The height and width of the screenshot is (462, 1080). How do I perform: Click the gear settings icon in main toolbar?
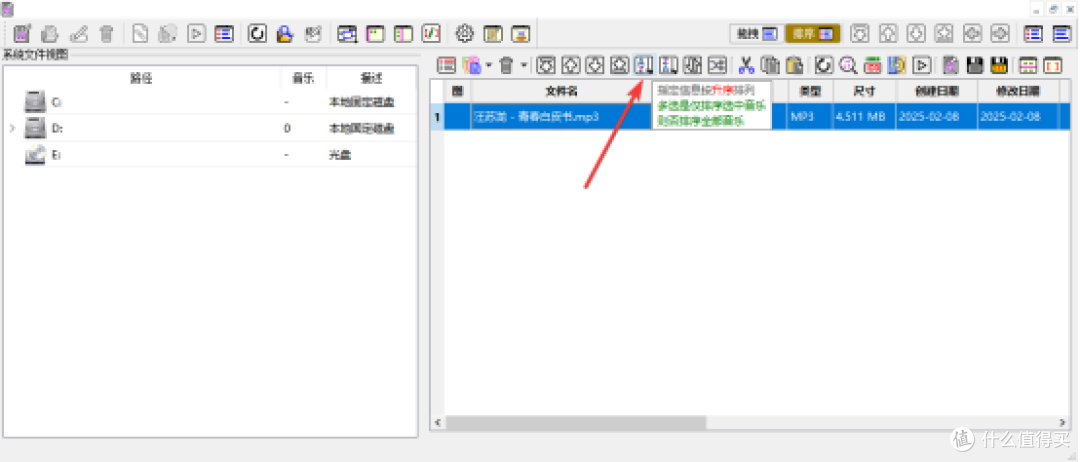tap(466, 33)
